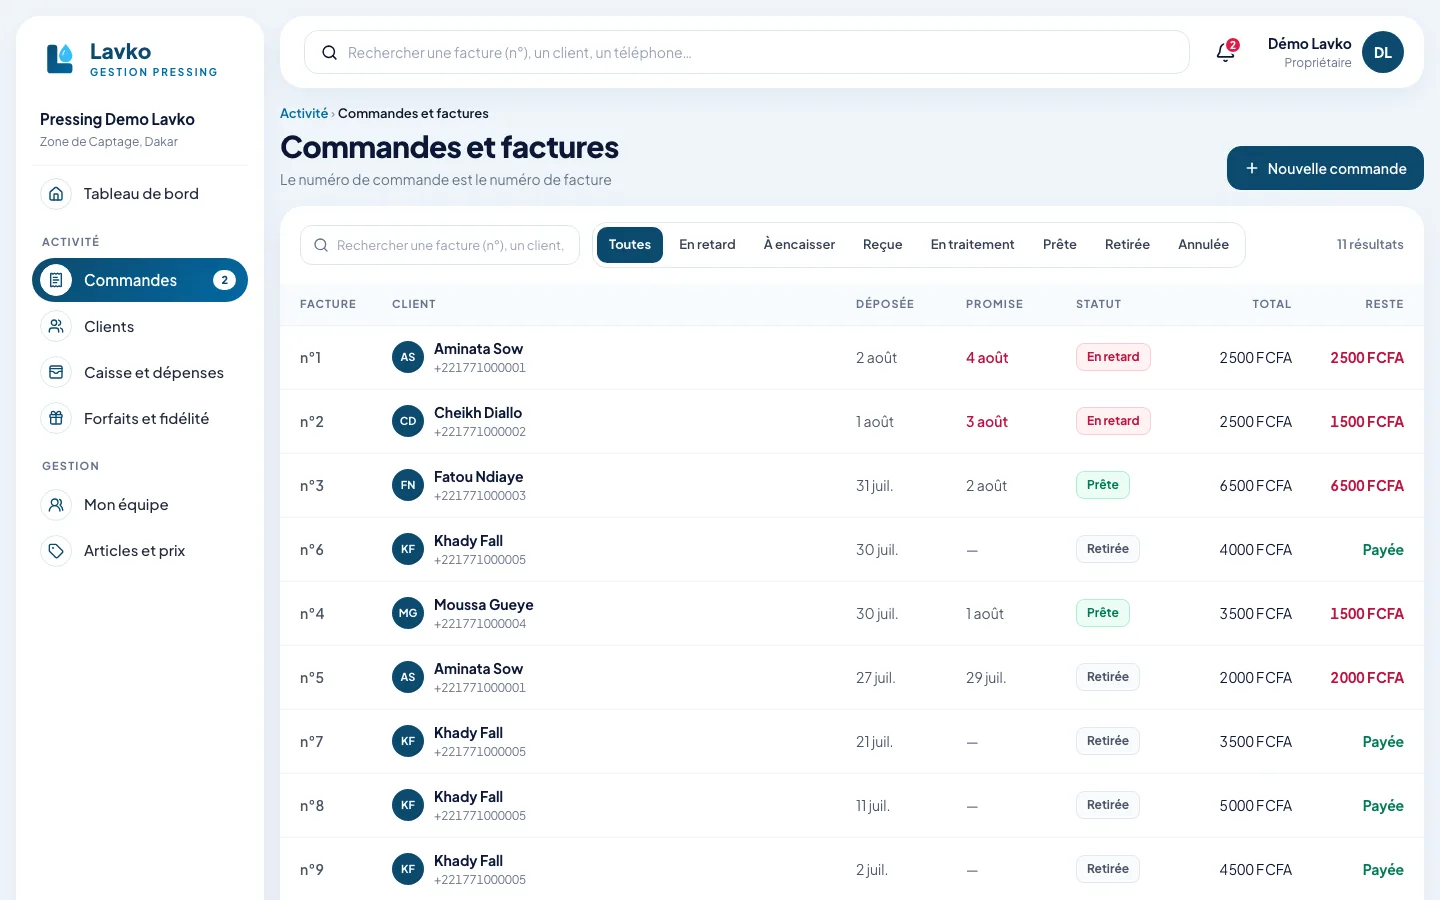Click 6500 FCFA reste amount in red
The height and width of the screenshot is (900, 1440).
1367,485
